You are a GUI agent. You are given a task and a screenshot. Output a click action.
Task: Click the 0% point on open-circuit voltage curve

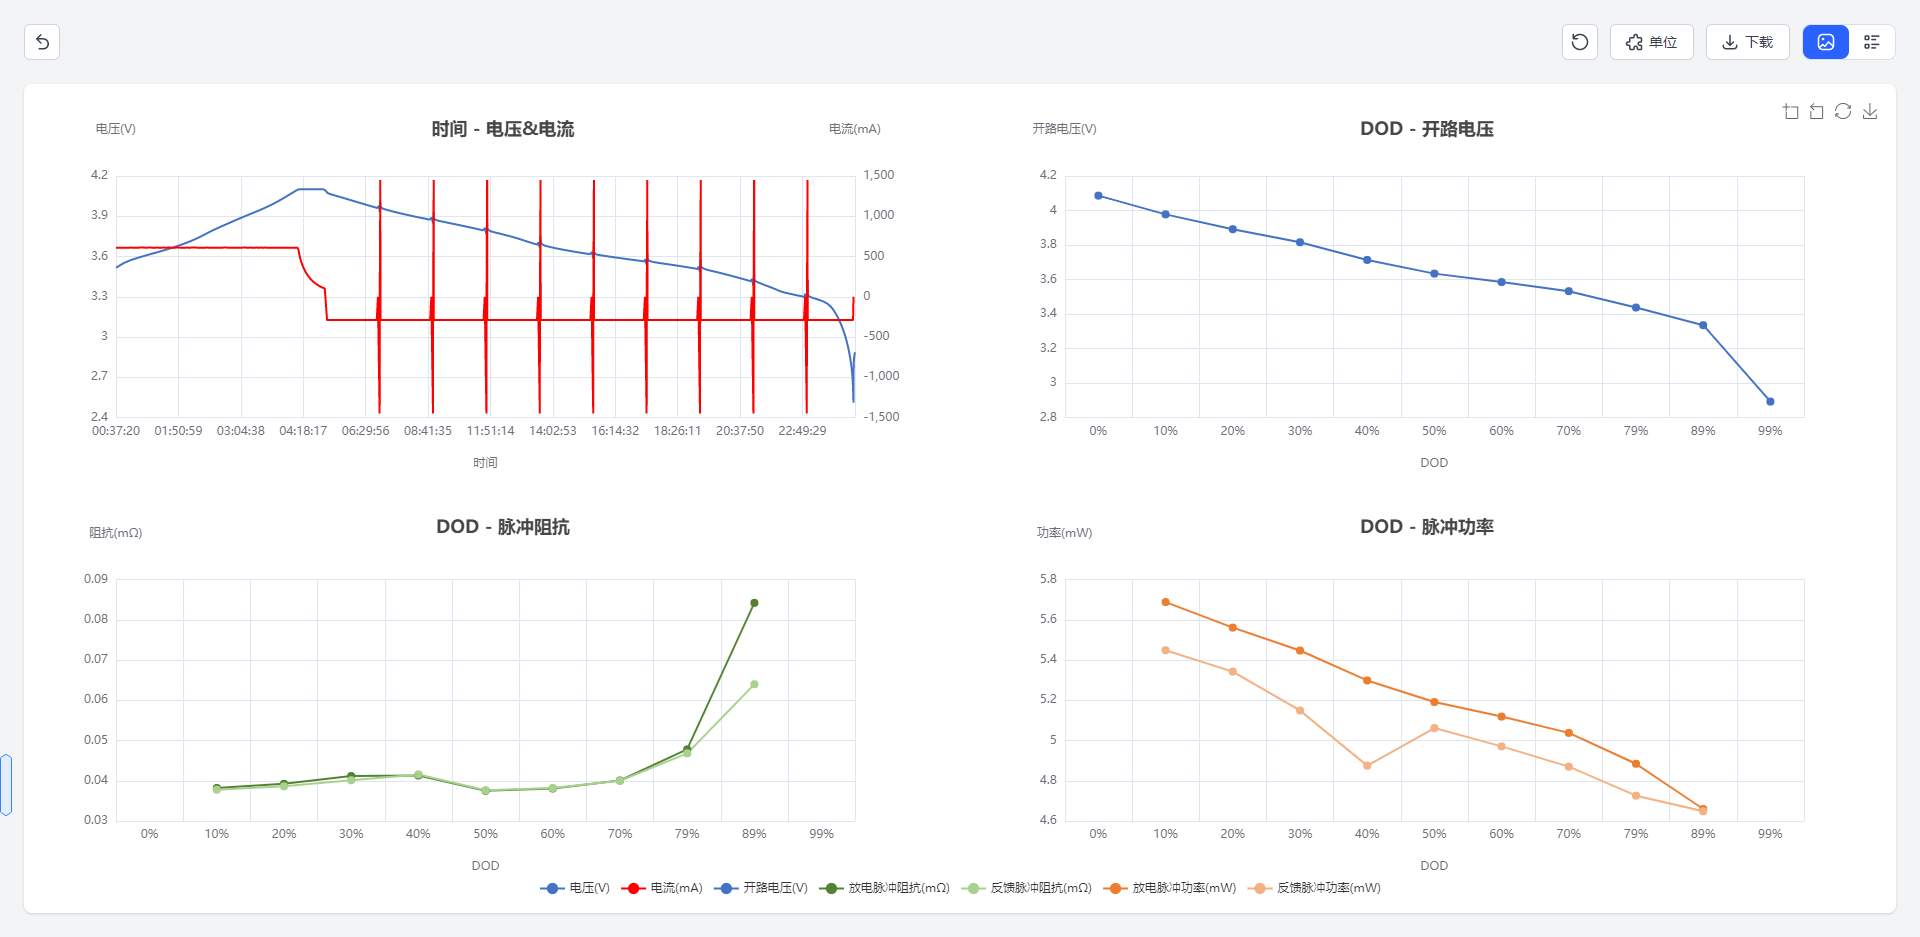tap(1098, 196)
